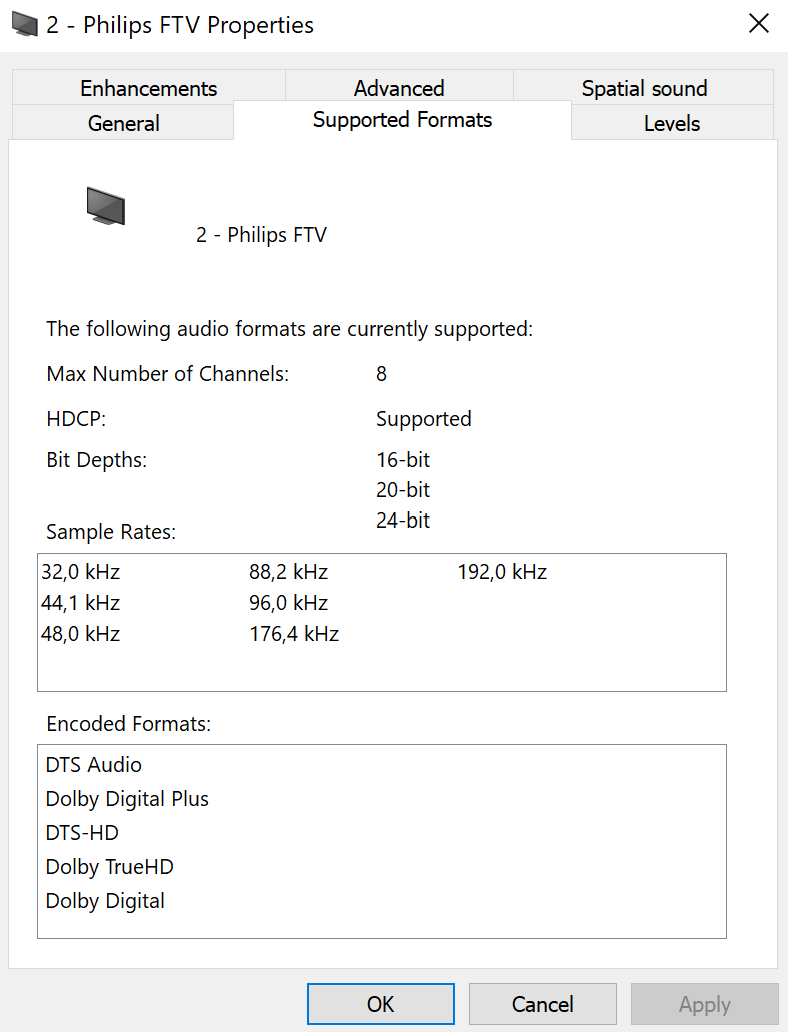Select the General tab
Image resolution: width=788 pixels, height=1032 pixels.
coord(123,123)
